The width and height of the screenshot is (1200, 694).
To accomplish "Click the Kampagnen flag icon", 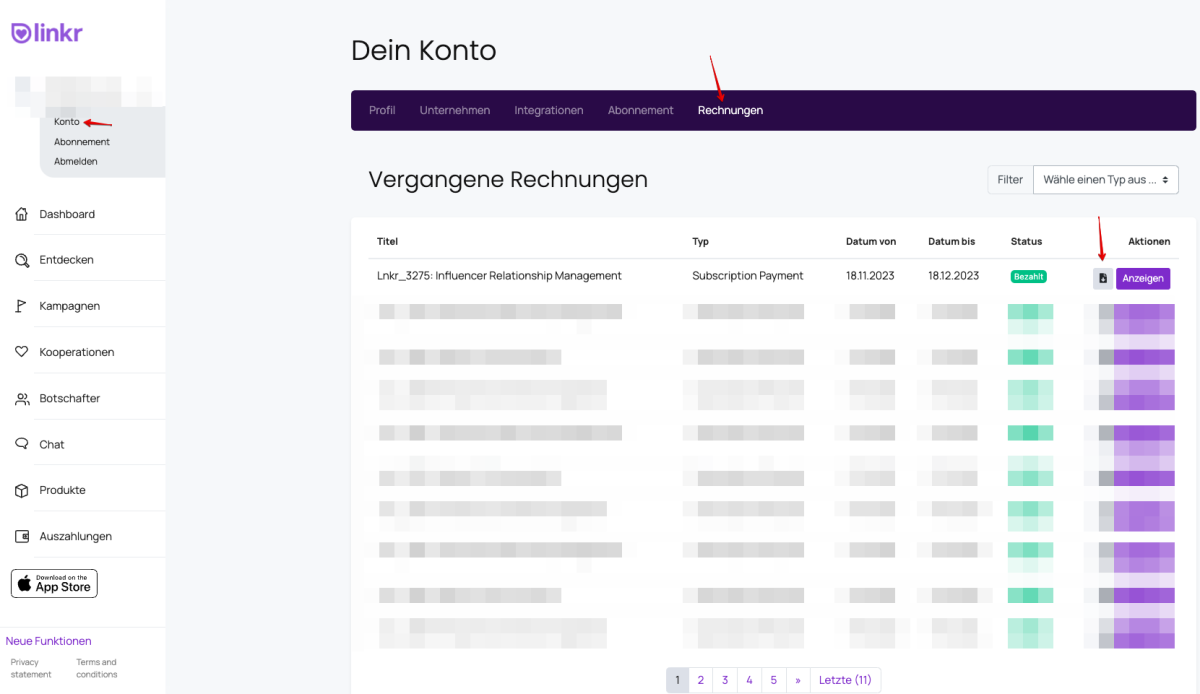I will [22, 306].
